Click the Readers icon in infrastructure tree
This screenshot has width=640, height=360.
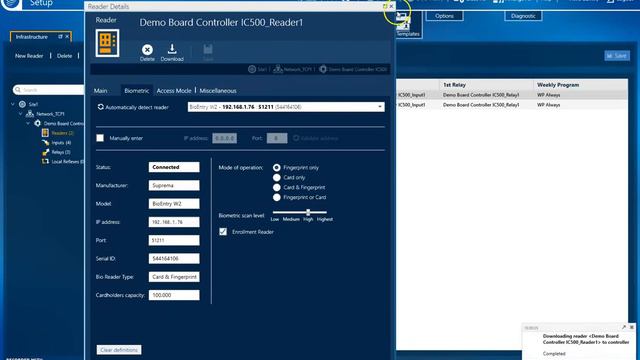(x=45, y=133)
